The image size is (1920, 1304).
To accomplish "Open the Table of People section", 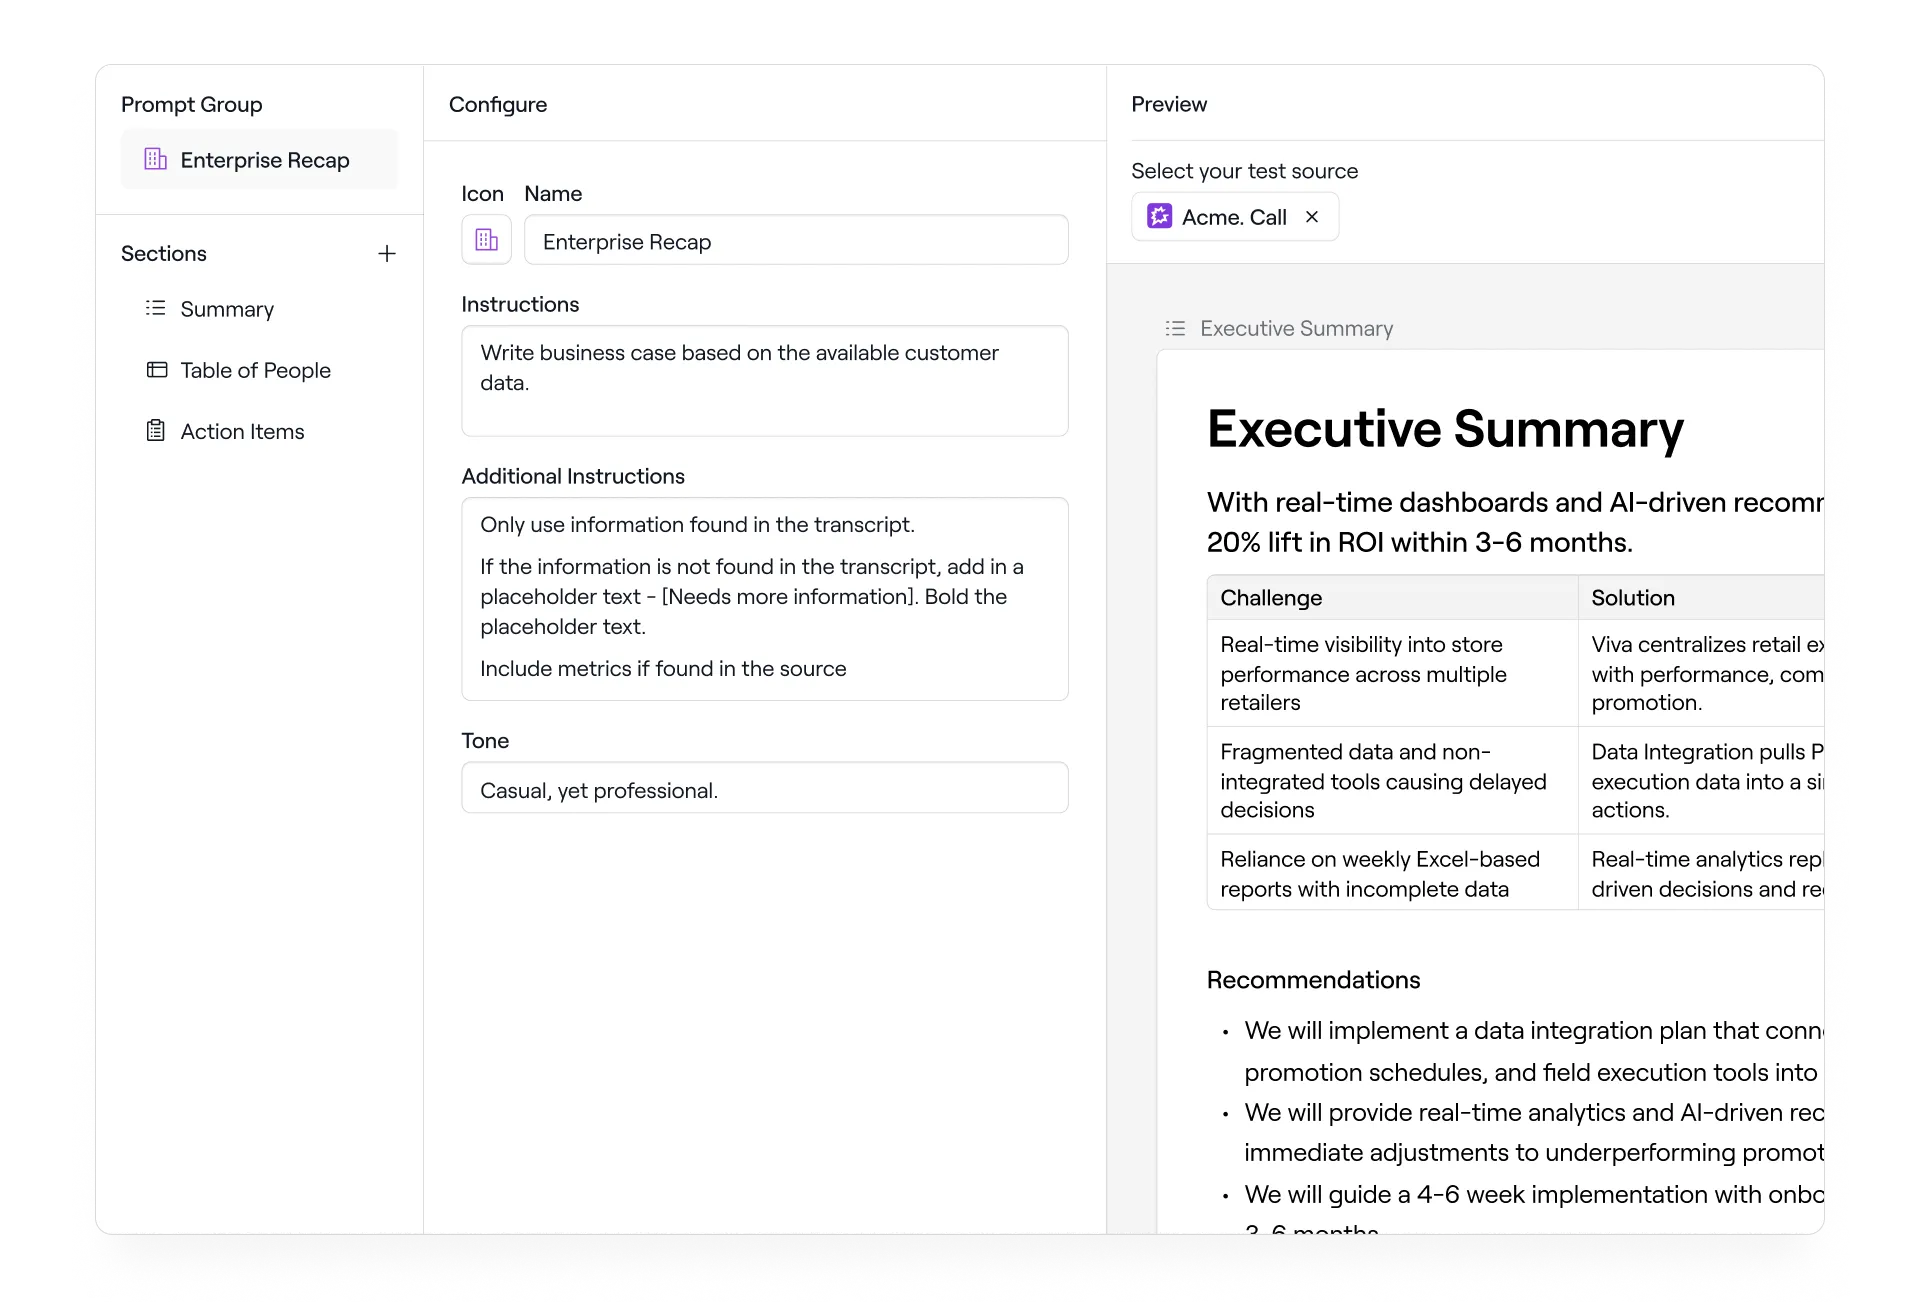I will [x=255, y=370].
